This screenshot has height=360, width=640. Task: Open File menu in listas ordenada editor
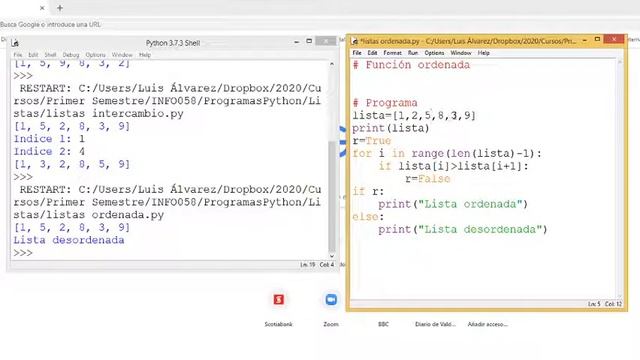pyautogui.click(x=357, y=53)
